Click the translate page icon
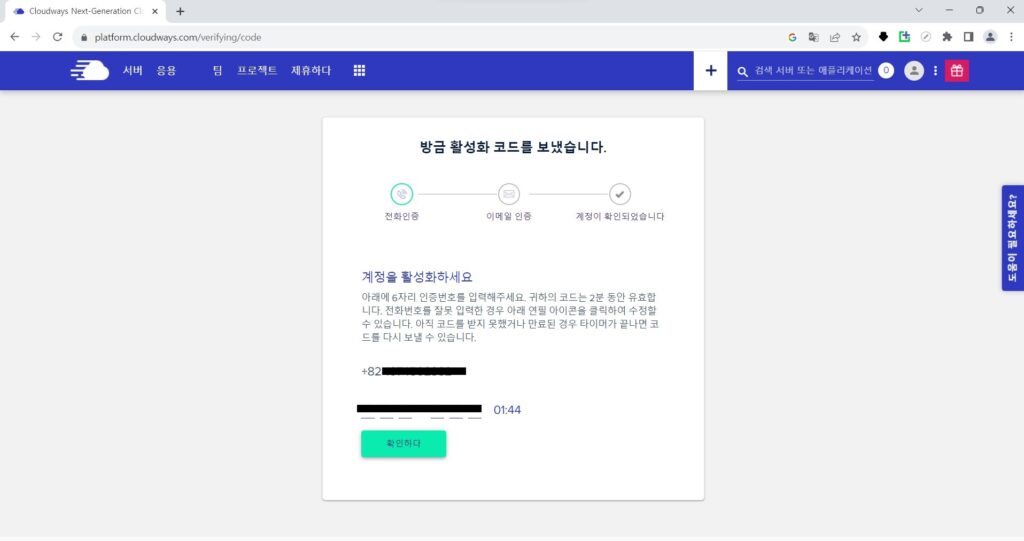The height and width of the screenshot is (541, 1024). pyautogui.click(x=813, y=37)
